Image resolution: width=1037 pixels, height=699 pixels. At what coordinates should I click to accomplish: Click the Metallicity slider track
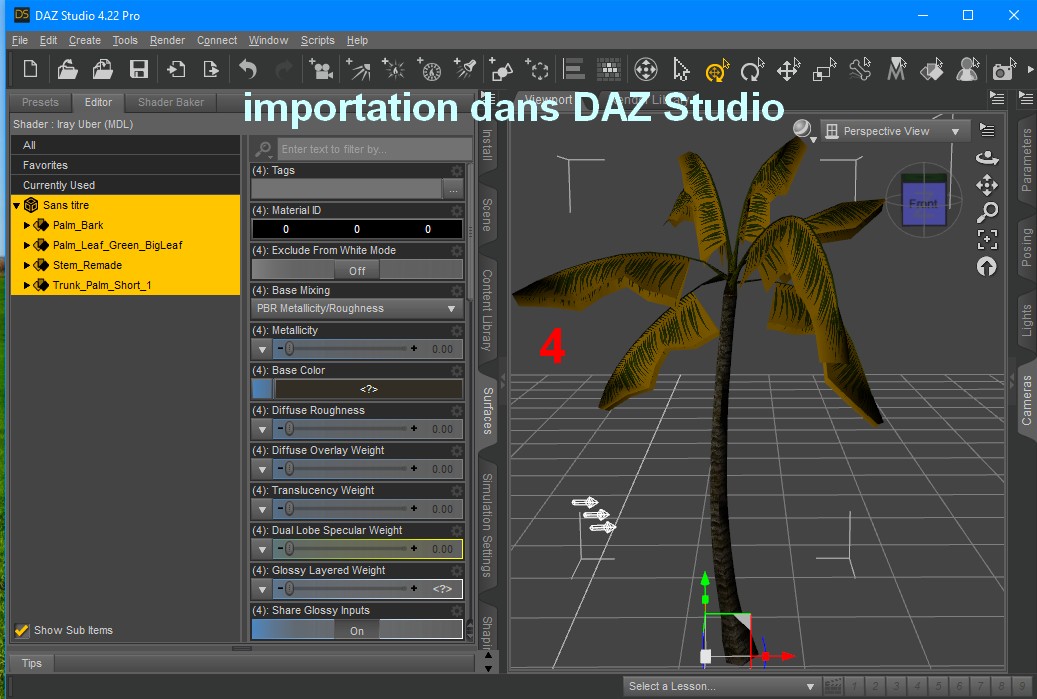point(347,349)
